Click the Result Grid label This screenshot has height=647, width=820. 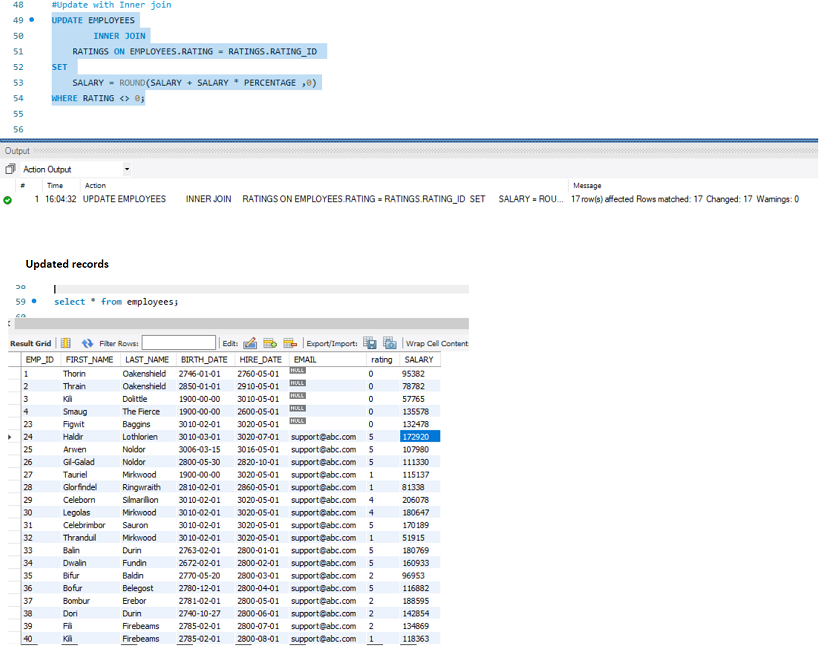(30, 343)
